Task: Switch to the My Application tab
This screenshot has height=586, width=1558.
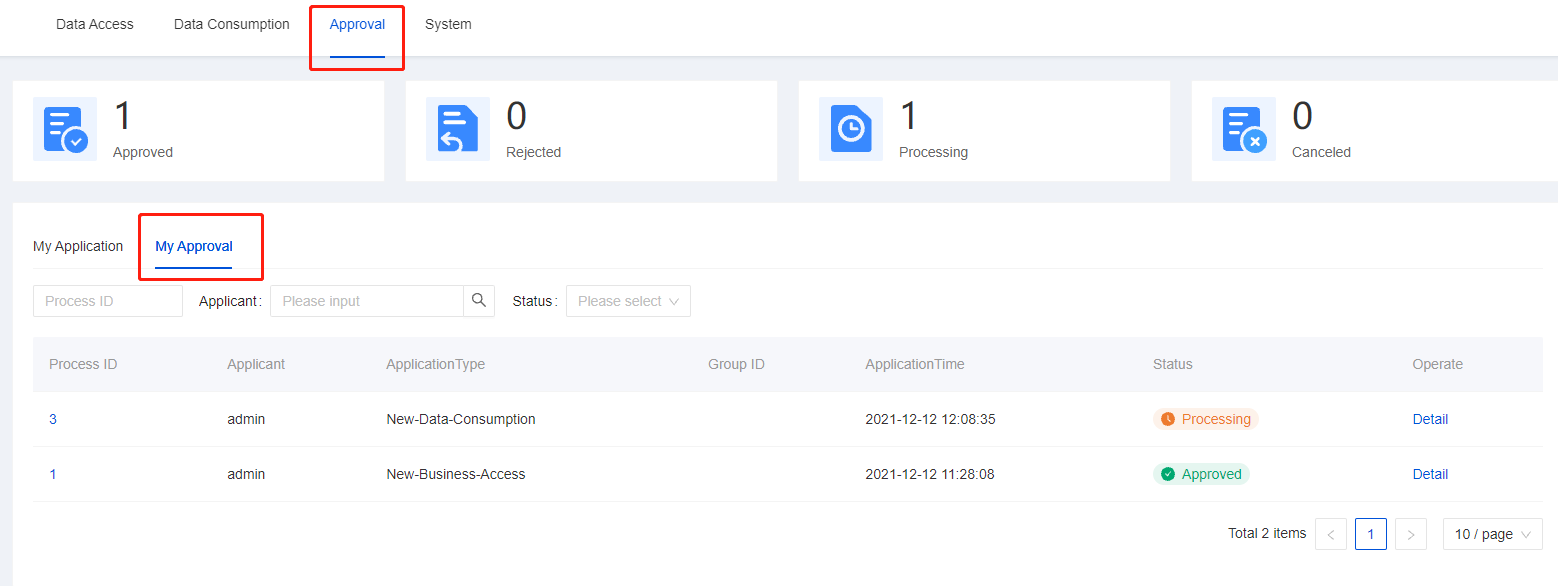Action: (78, 246)
